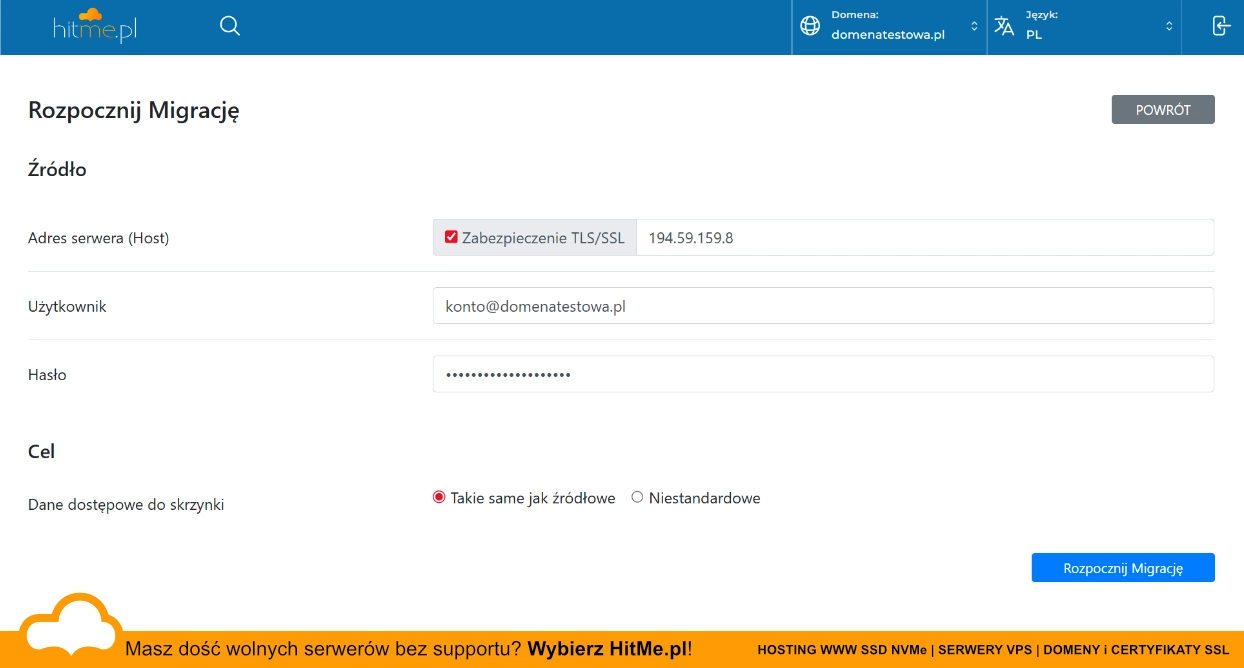Select the Niestandardowe radio option
The height and width of the screenshot is (668, 1244).
pyautogui.click(x=637, y=497)
